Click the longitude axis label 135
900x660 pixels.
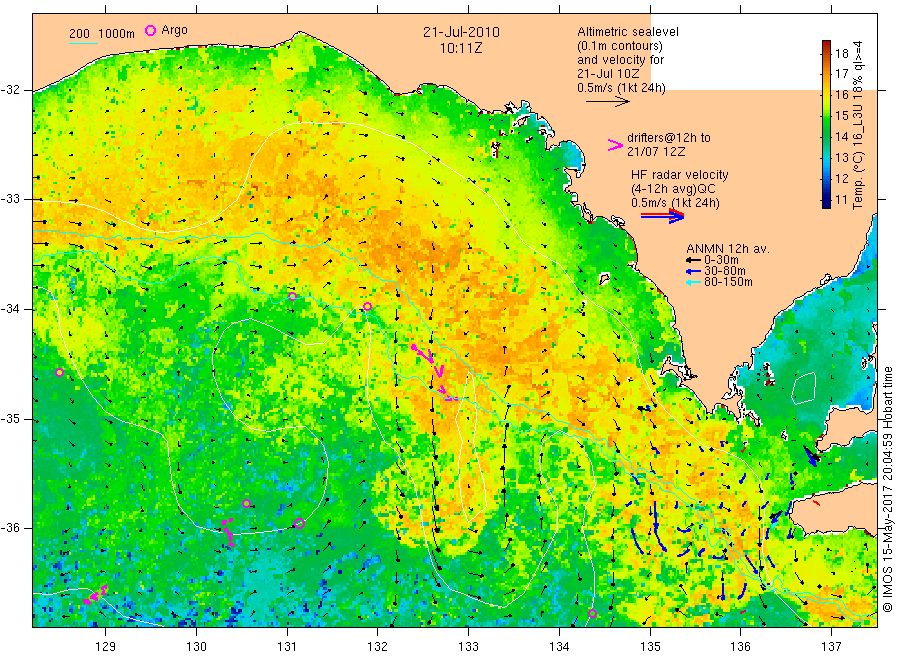tap(650, 647)
